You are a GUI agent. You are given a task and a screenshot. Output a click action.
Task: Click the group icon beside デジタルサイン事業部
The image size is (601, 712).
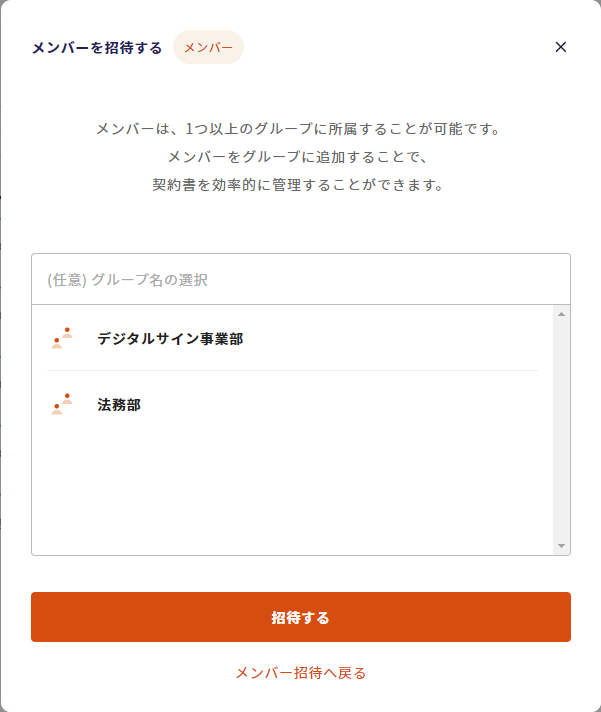[62, 338]
